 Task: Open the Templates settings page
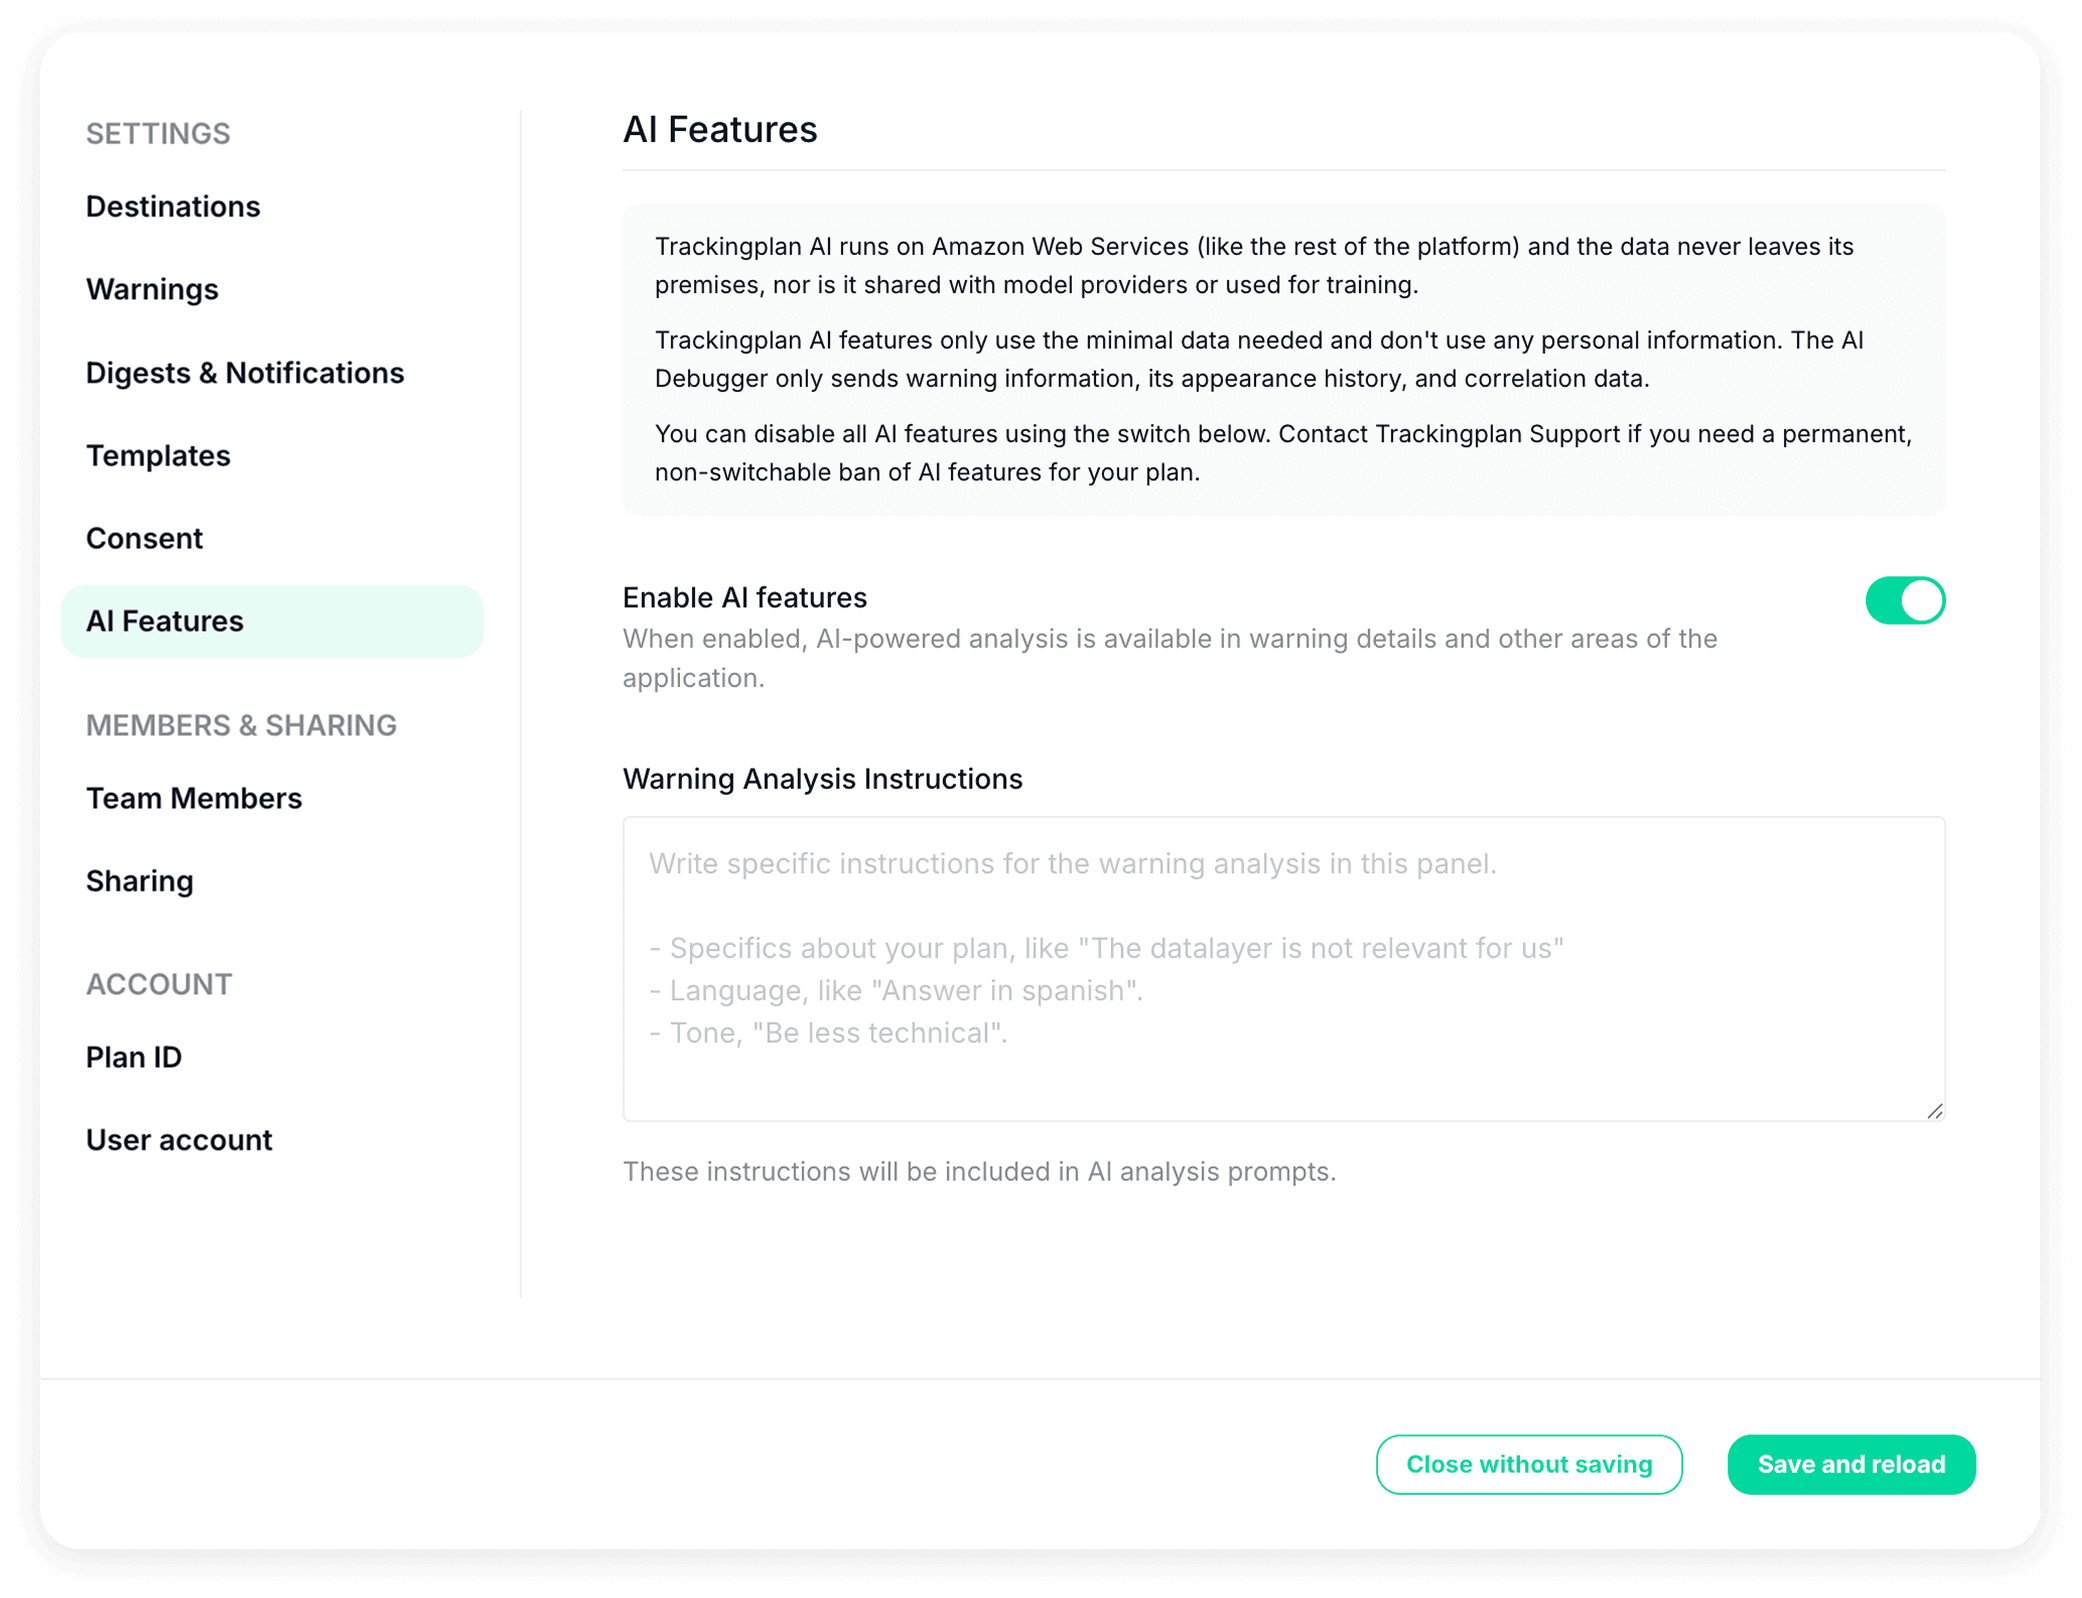point(158,455)
